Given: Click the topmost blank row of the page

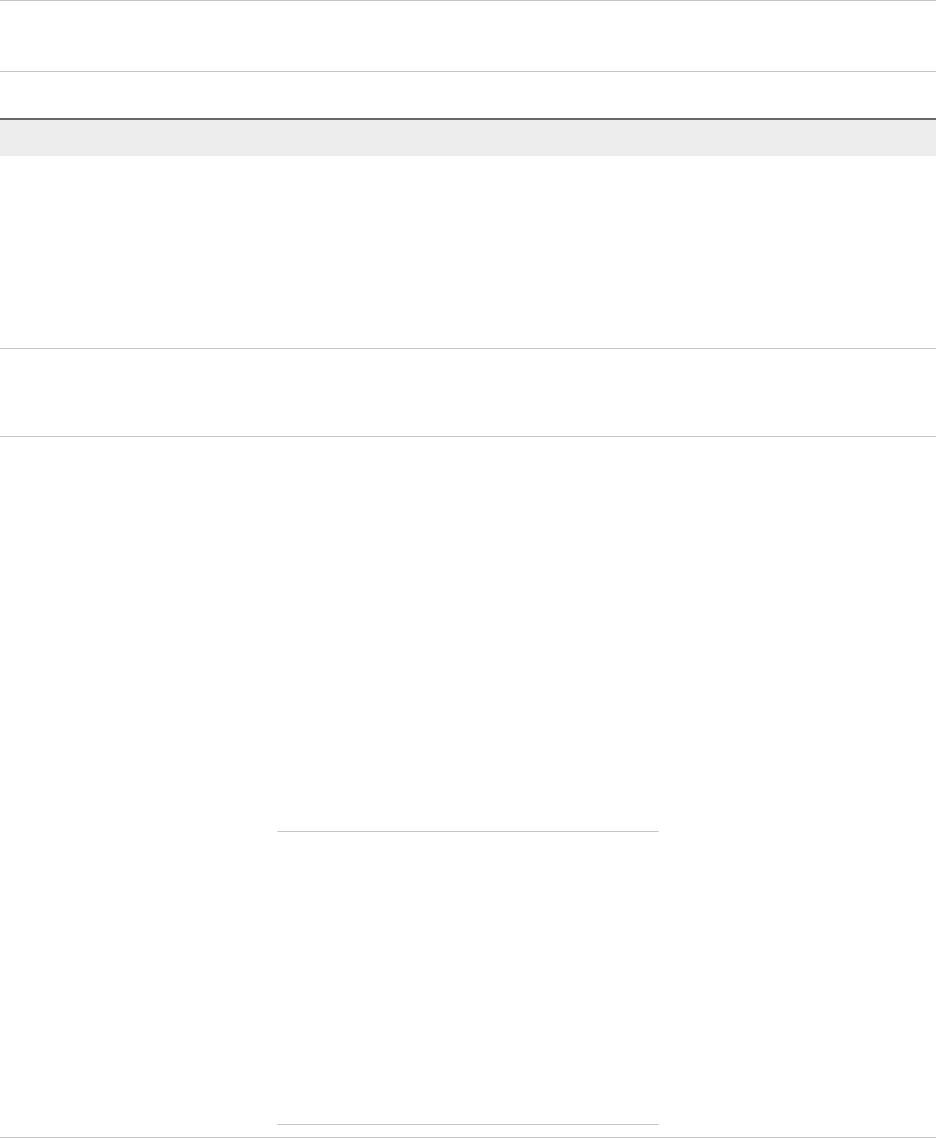Looking at the screenshot, I should (x=468, y=36).
